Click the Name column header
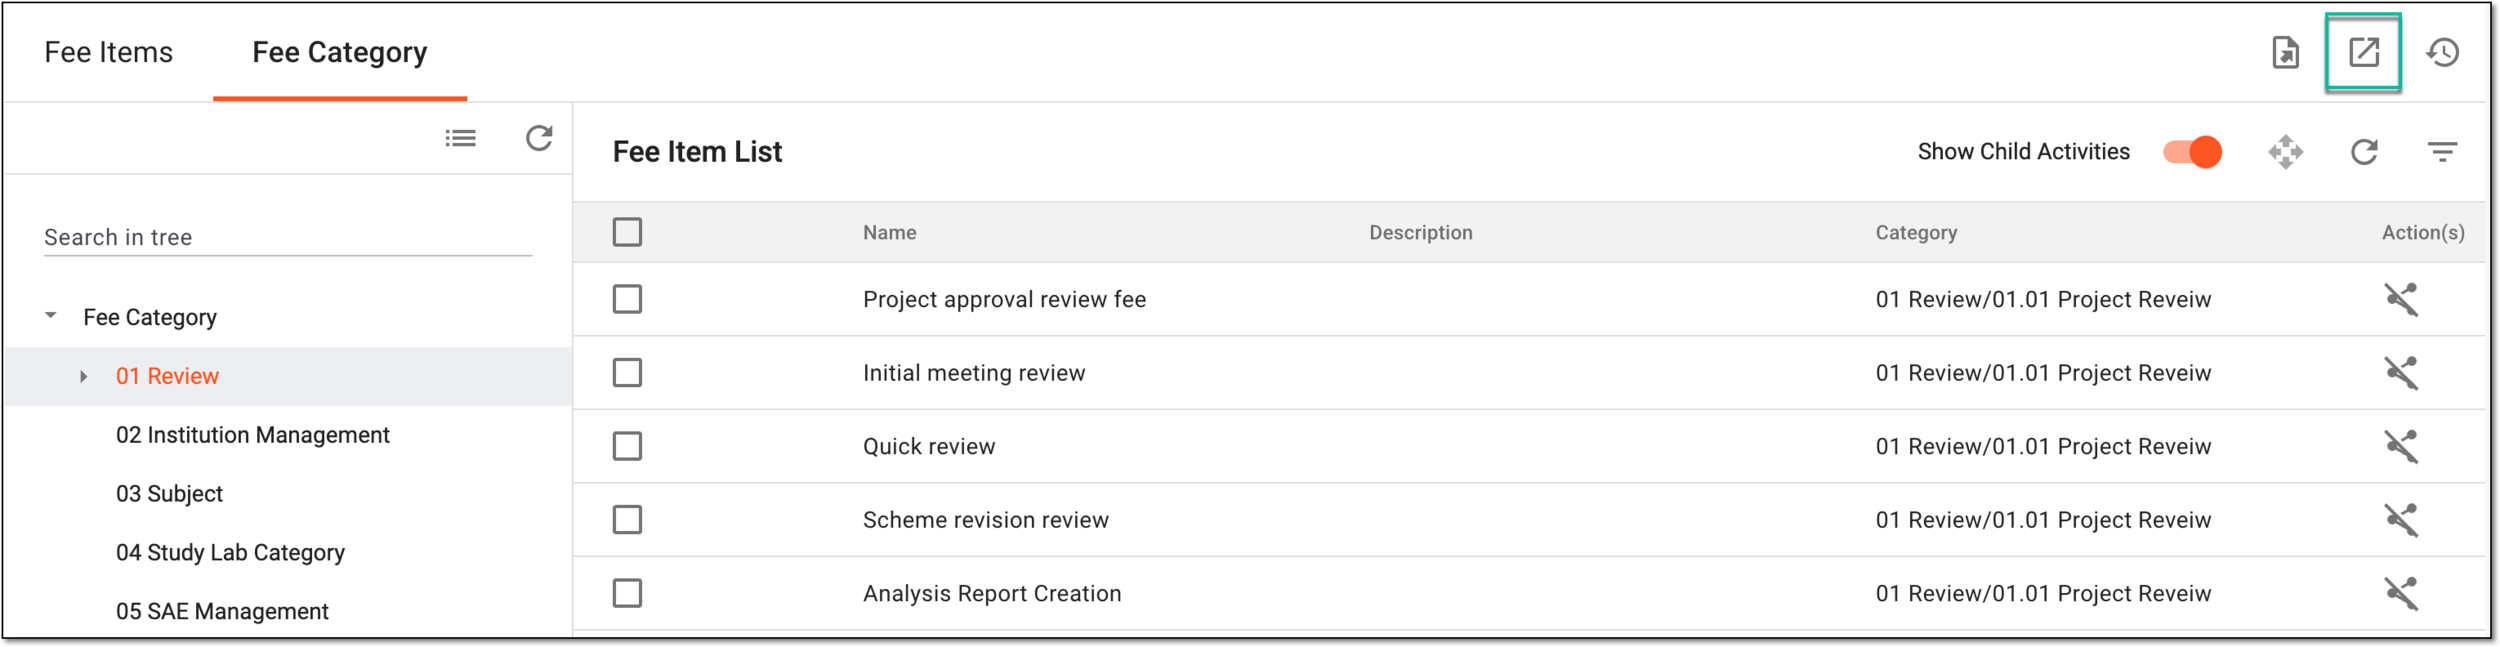The width and height of the screenshot is (2500, 647). click(x=890, y=232)
